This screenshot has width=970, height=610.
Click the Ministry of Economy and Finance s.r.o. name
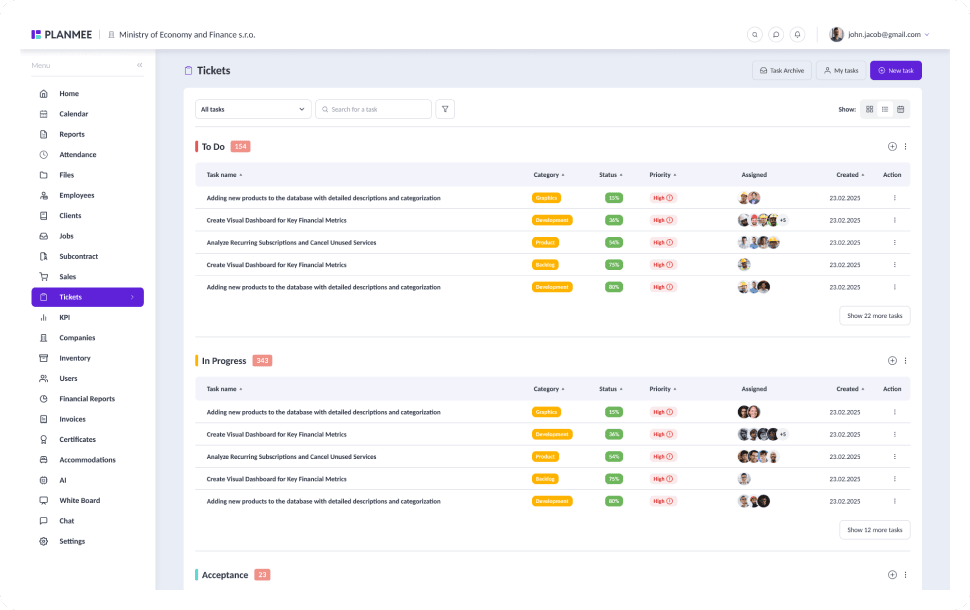pyautogui.click(x=187, y=35)
